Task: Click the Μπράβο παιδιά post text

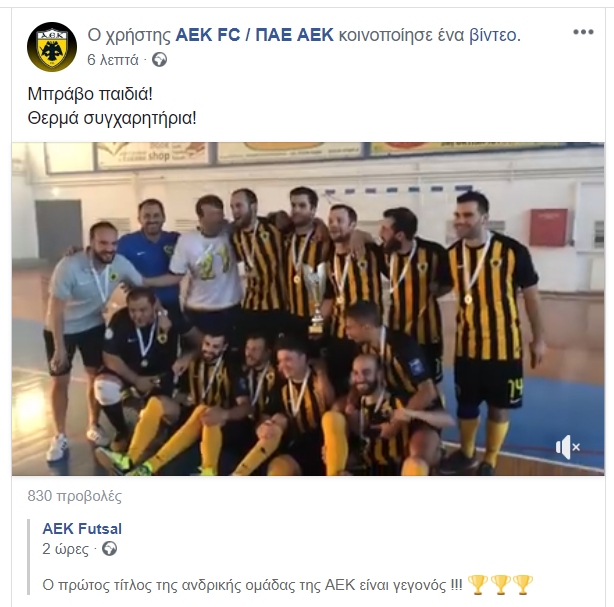Action: 90,94
